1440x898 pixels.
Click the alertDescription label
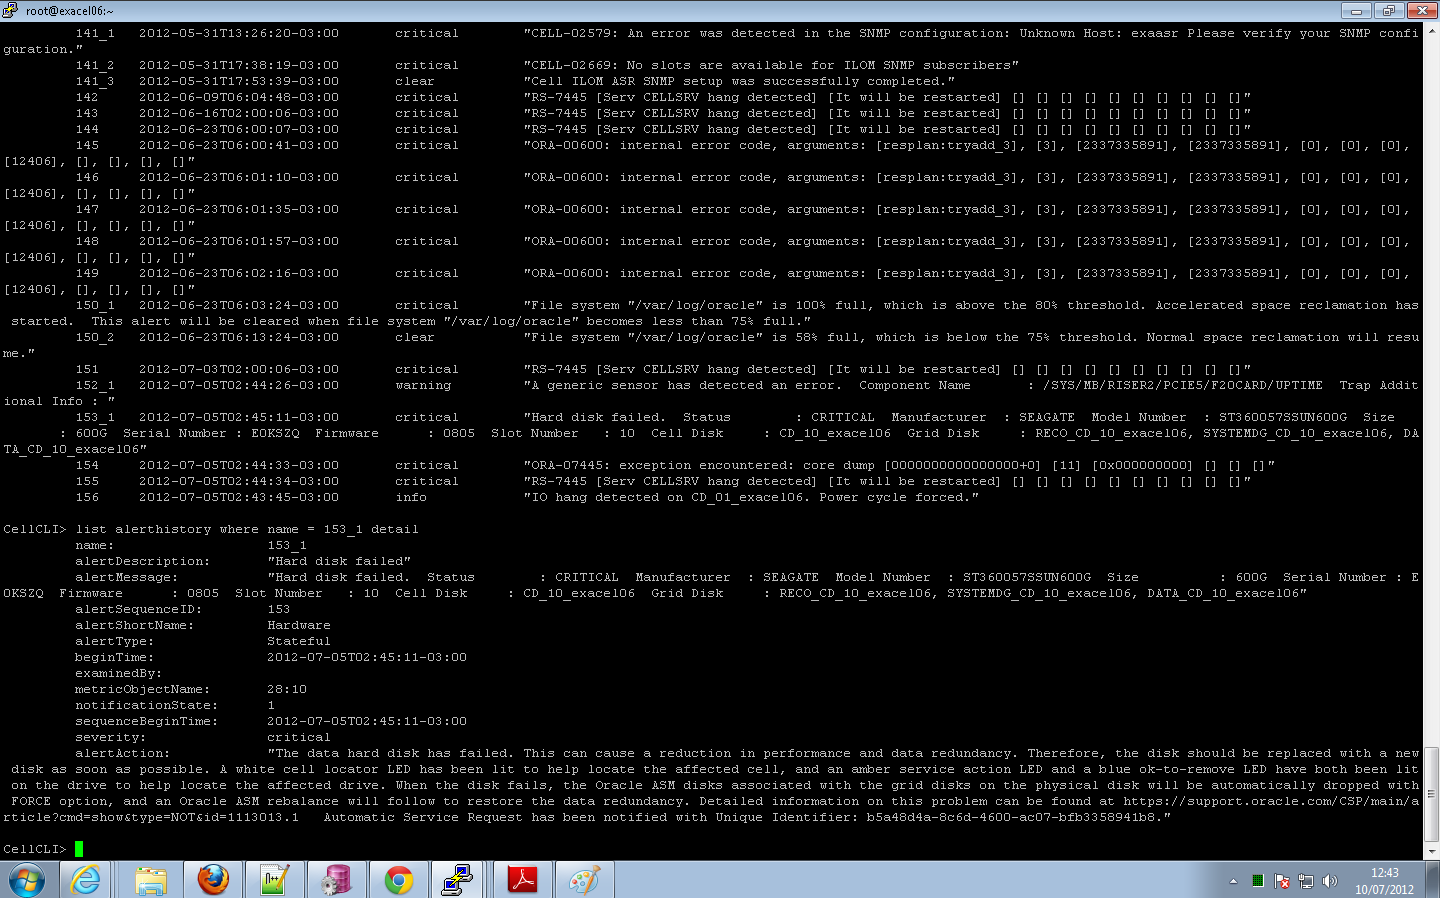coord(142,561)
